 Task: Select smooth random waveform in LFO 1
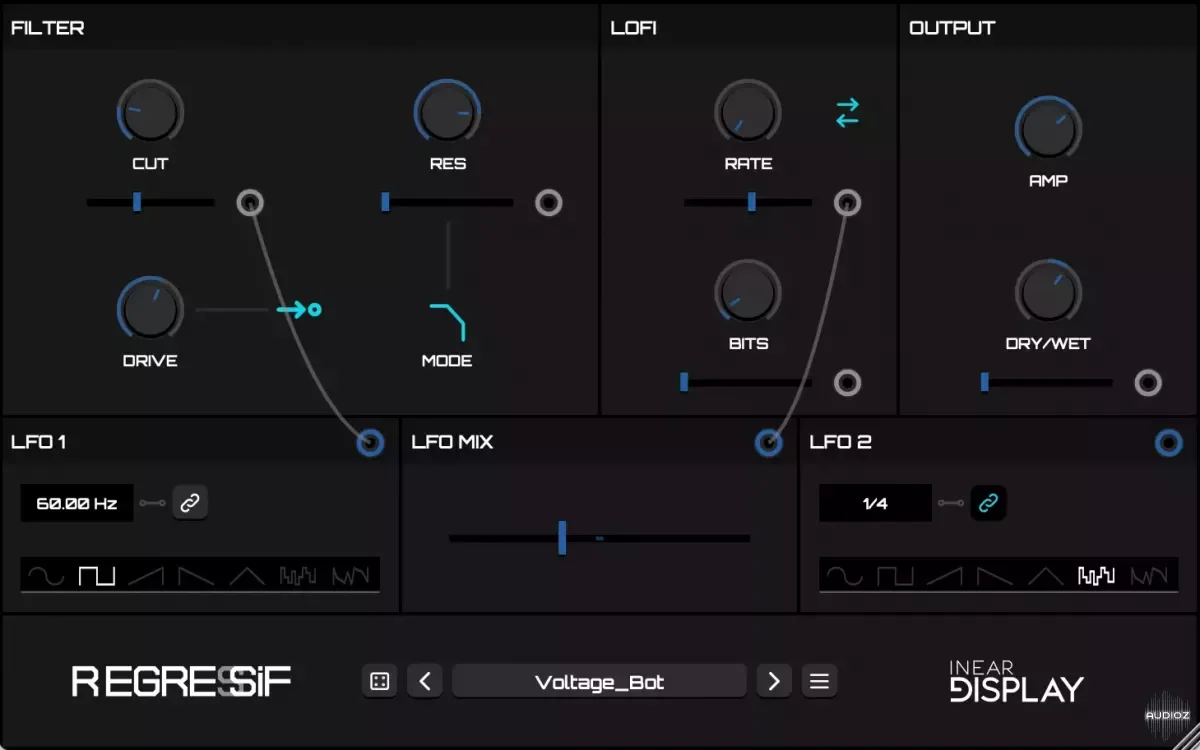point(350,575)
